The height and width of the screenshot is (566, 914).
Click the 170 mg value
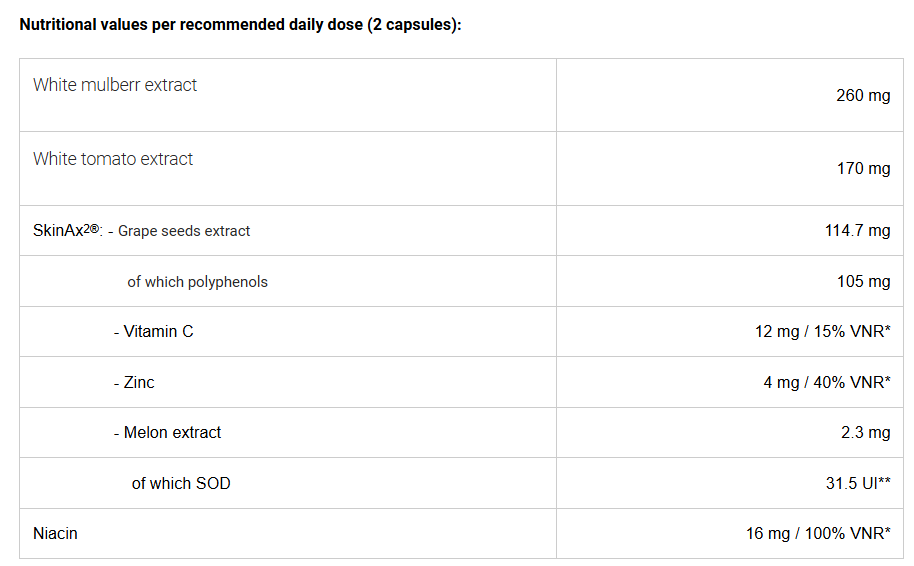click(x=863, y=168)
